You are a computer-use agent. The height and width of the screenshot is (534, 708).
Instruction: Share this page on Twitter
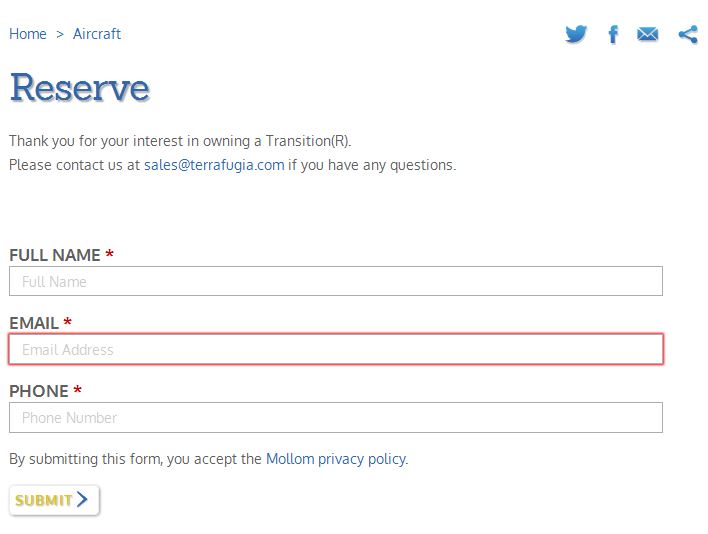tap(576, 34)
